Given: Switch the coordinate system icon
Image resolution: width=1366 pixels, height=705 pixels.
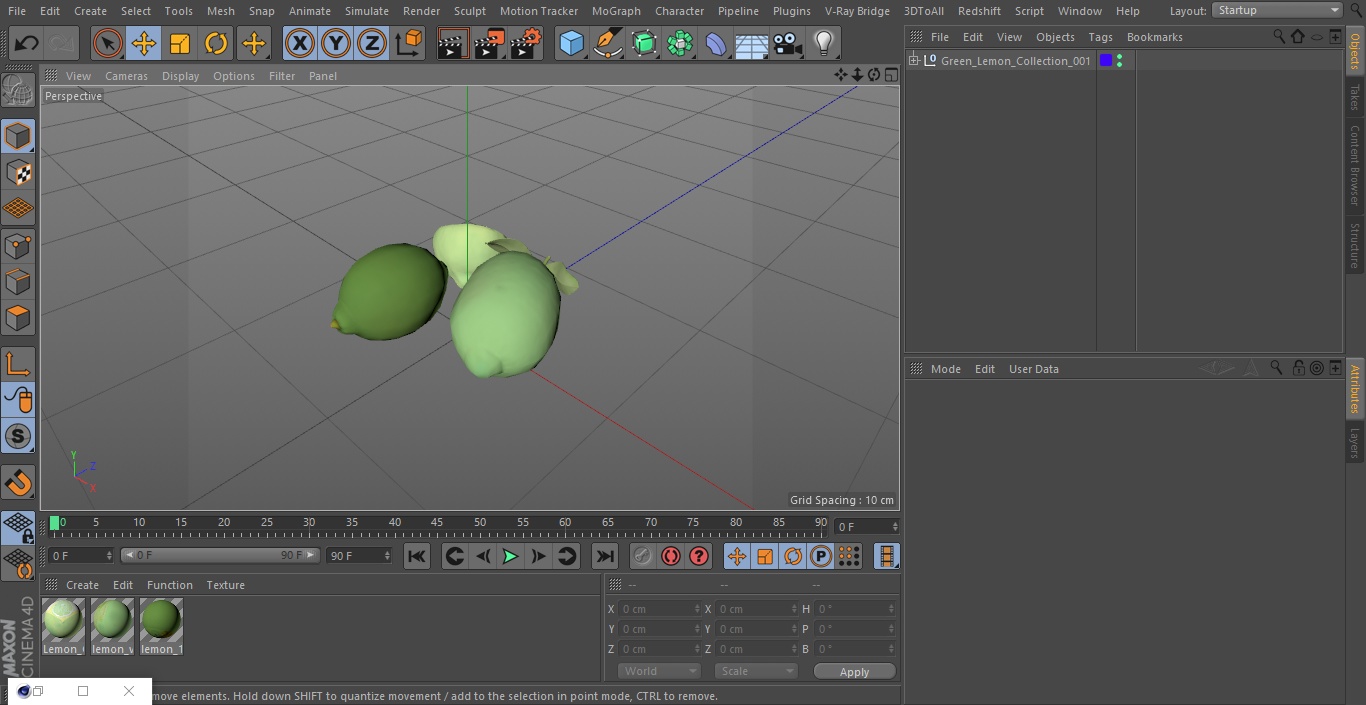Looking at the screenshot, I should click(409, 43).
